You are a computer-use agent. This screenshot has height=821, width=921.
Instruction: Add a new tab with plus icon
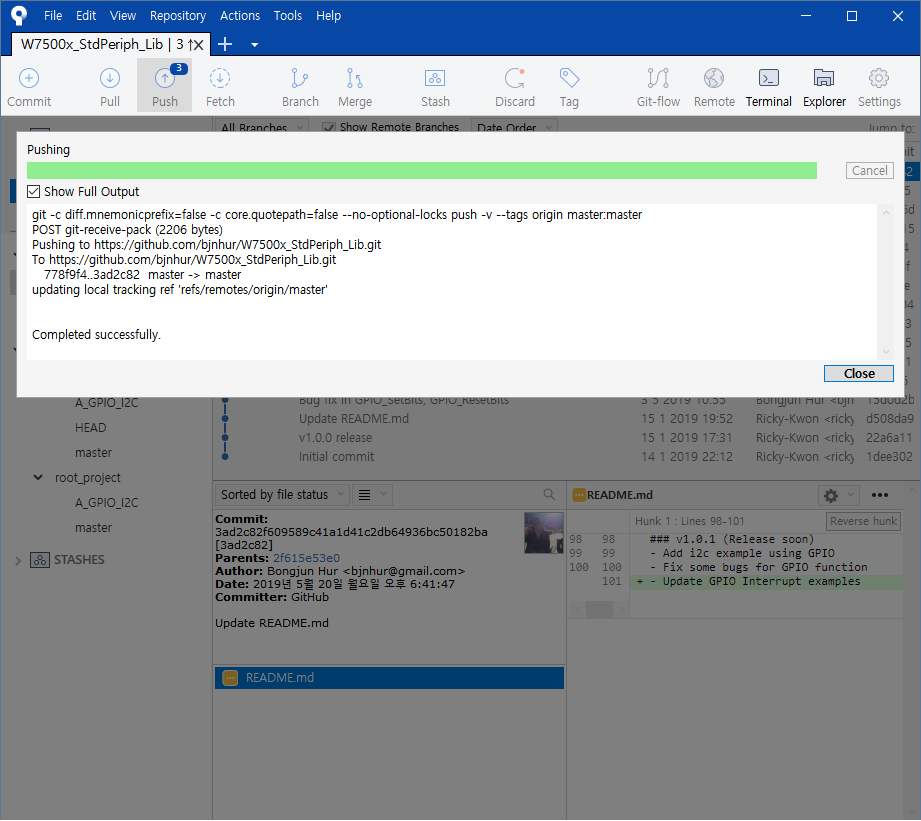tap(225, 44)
